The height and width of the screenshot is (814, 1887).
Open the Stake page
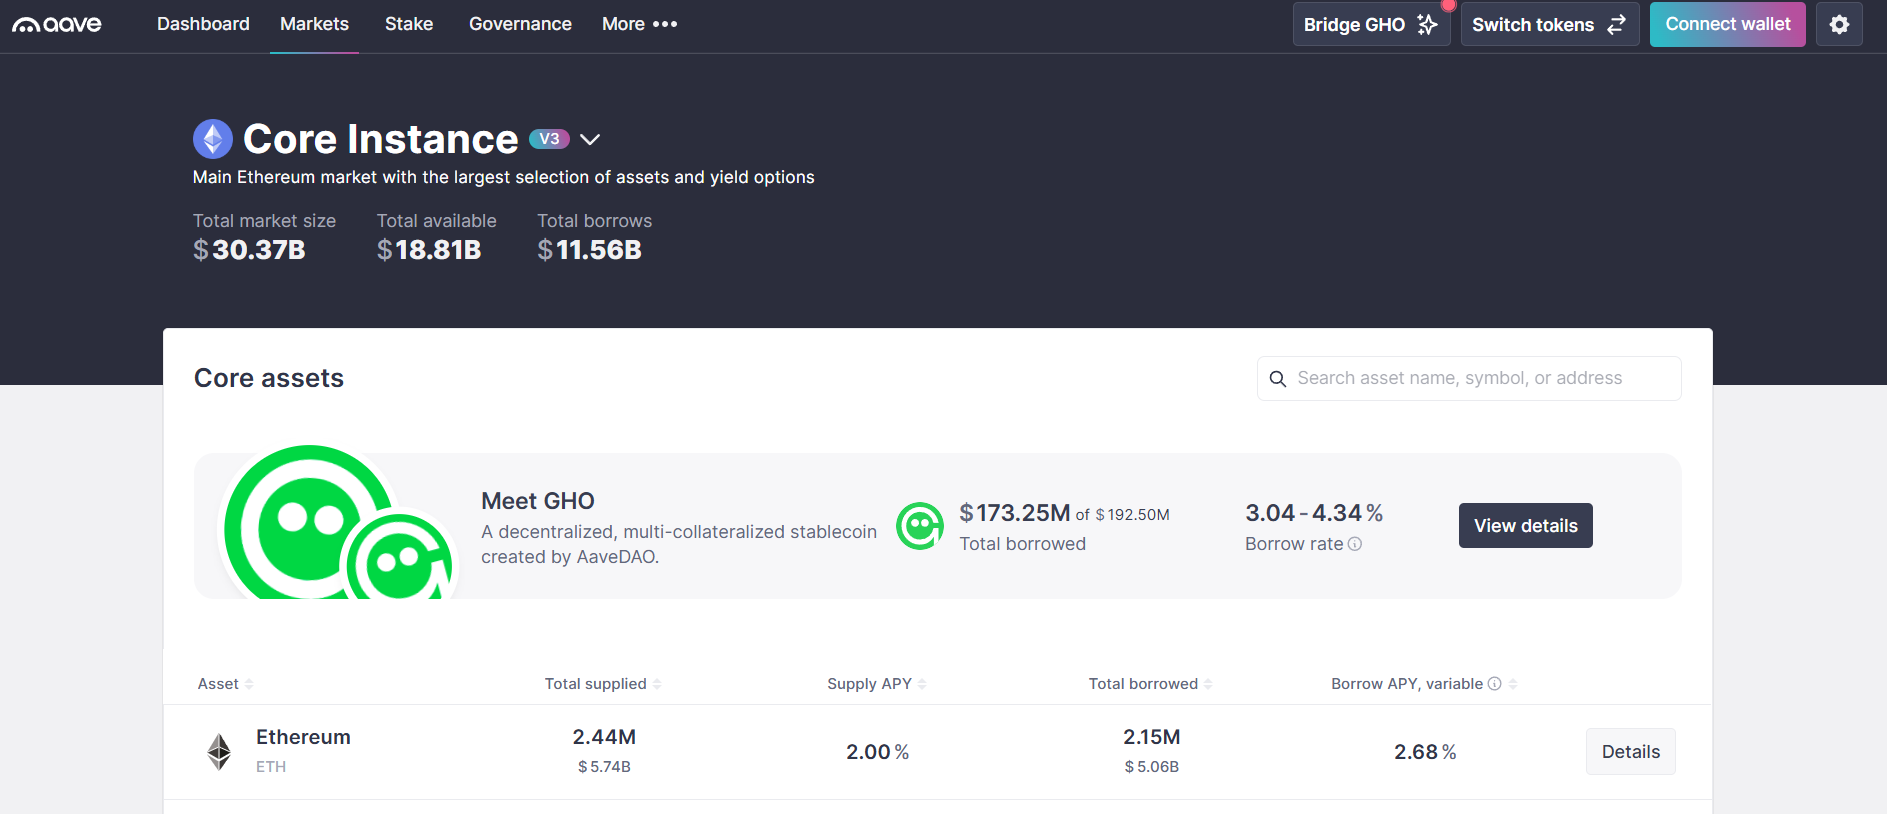(x=409, y=24)
